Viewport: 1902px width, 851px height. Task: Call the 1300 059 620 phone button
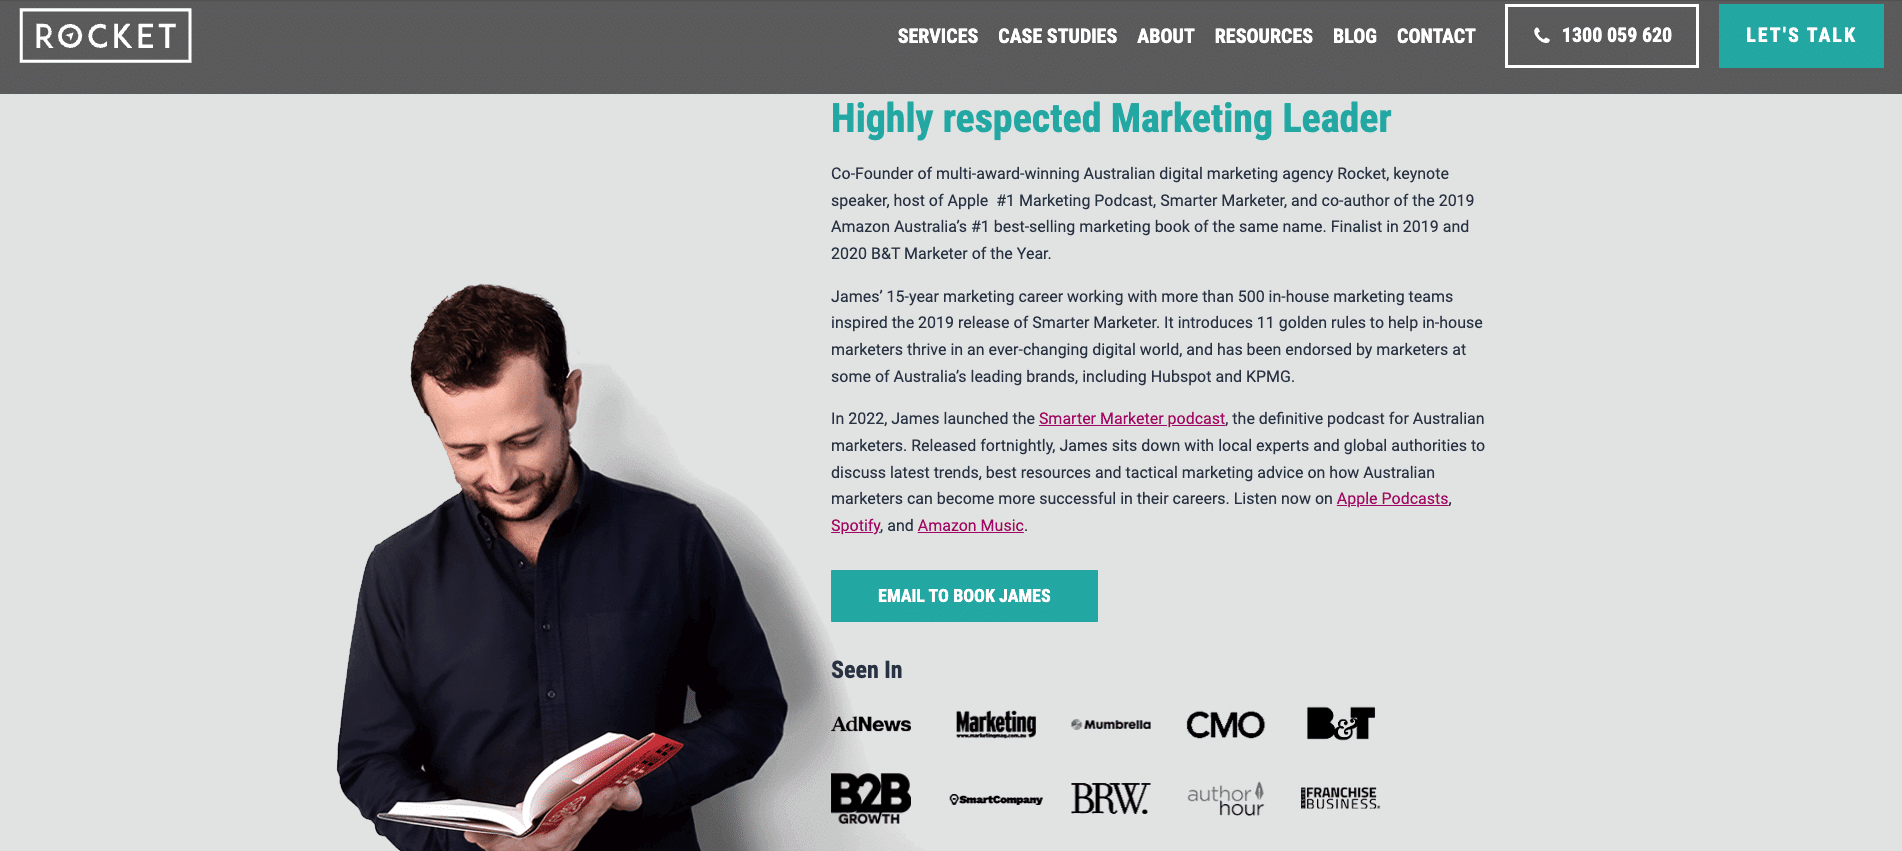pyautogui.click(x=1602, y=36)
